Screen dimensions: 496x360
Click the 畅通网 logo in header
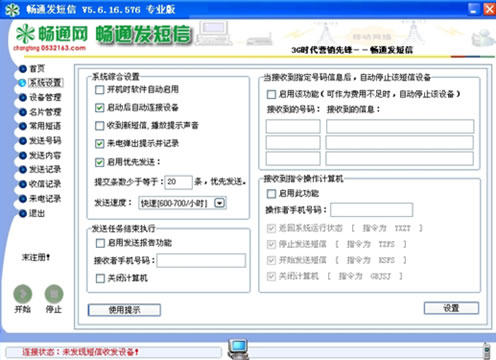pyautogui.click(x=52, y=34)
